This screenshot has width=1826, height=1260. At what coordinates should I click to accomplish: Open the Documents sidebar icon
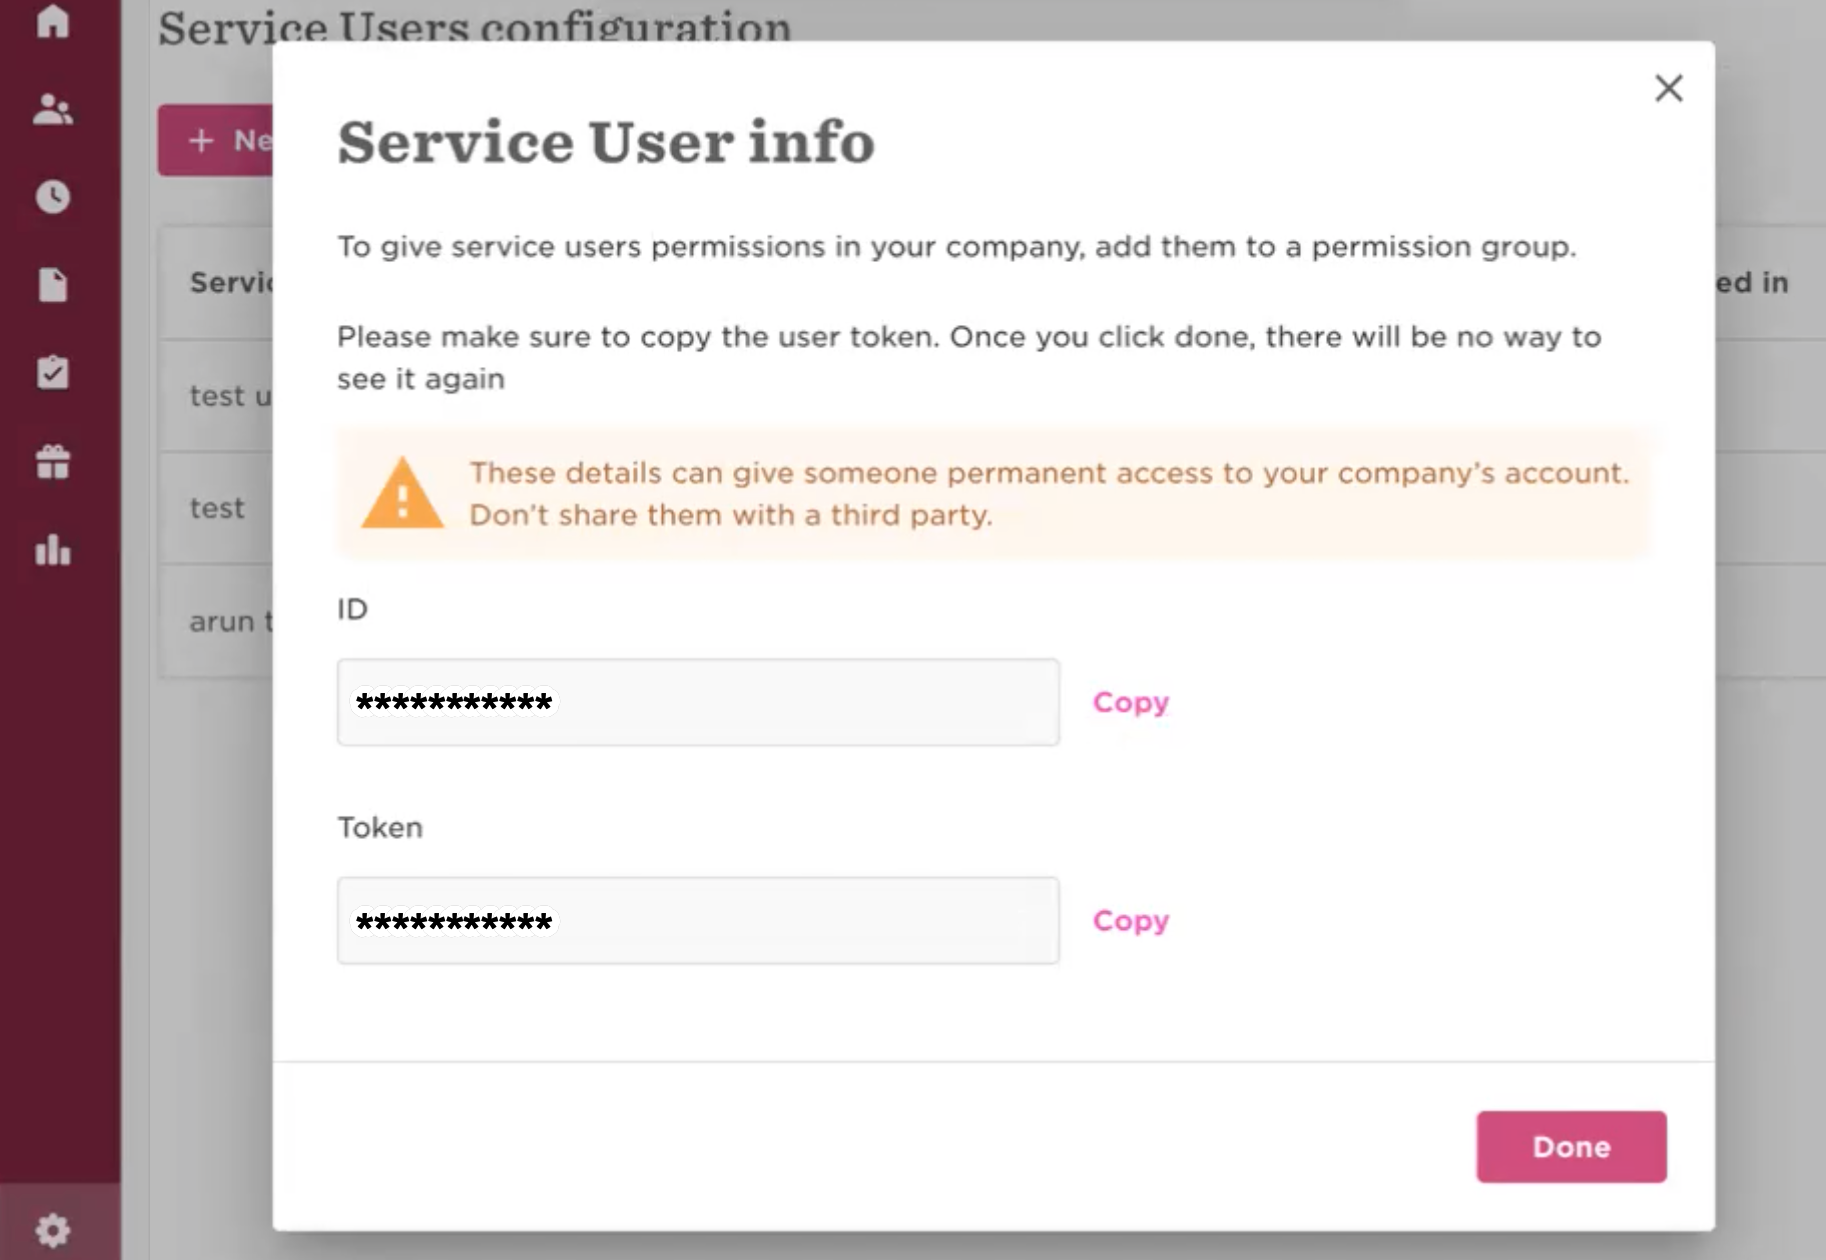coord(52,285)
